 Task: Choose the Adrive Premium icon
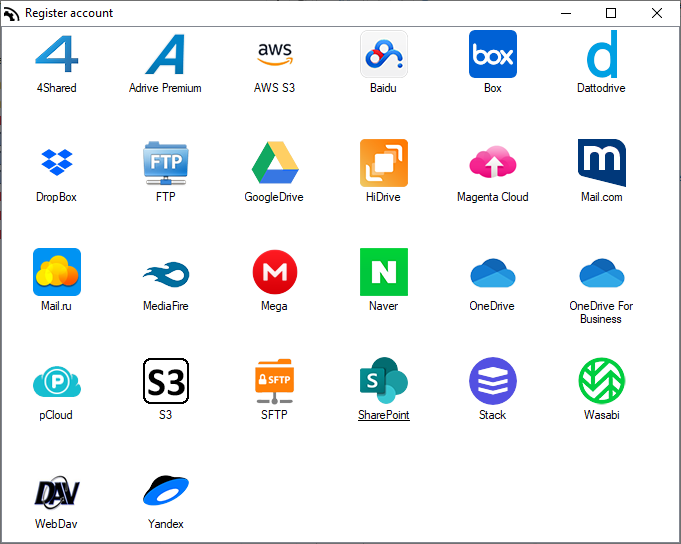[165, 54]
